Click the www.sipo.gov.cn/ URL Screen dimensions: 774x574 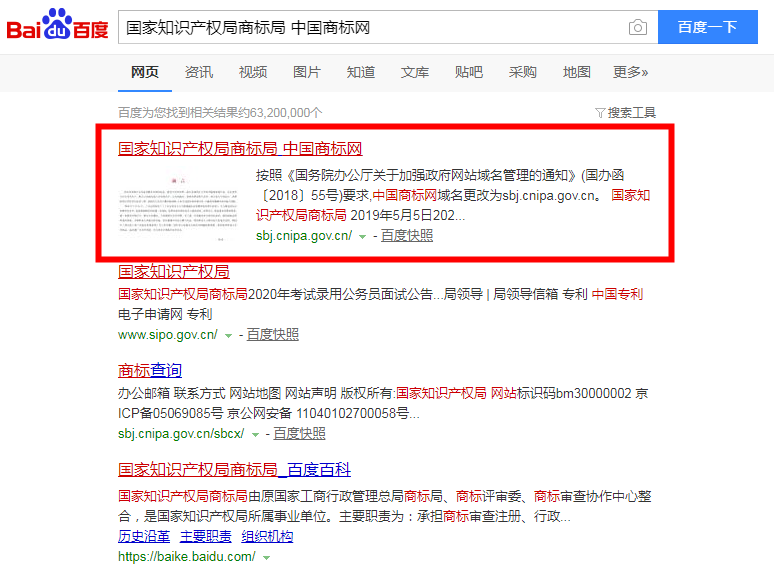(168, 335)
